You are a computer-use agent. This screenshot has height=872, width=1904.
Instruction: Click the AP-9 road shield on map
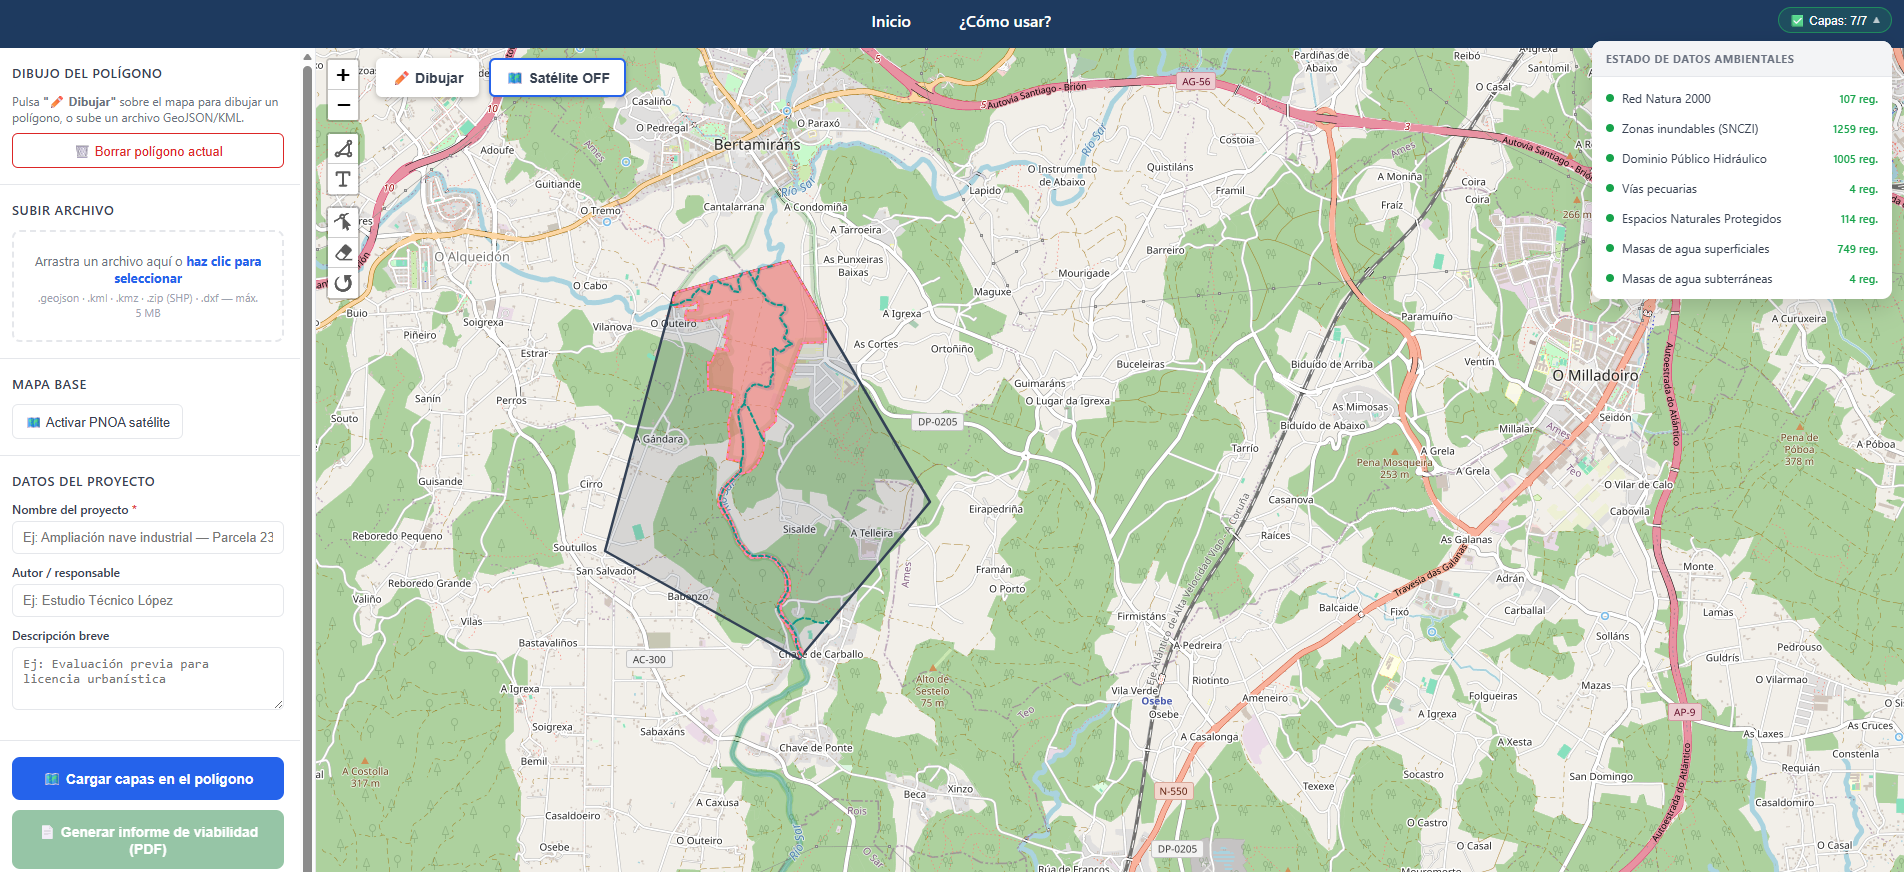pyautogui.click(x=1684, y=712)
